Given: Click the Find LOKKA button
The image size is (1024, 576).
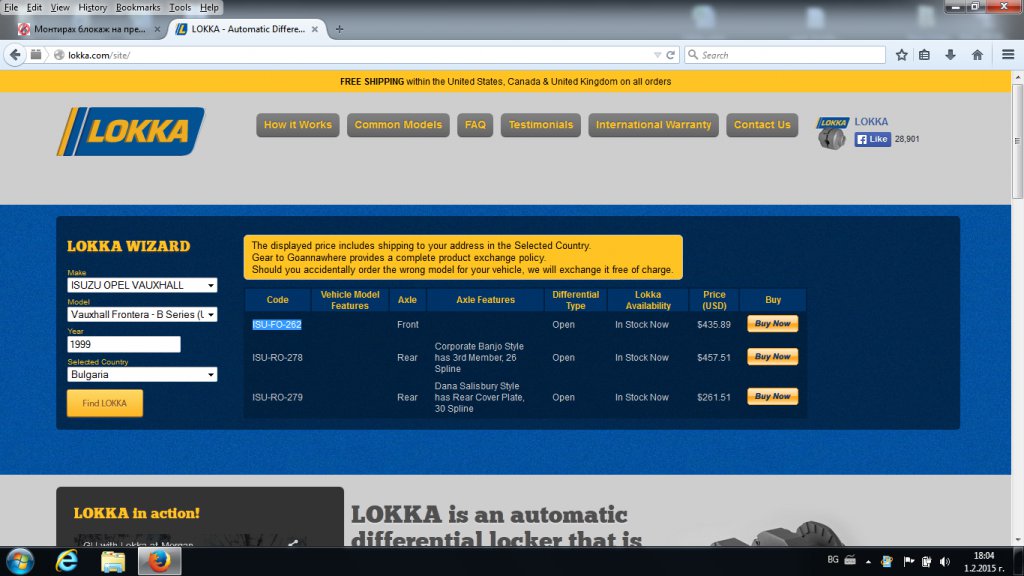Looking at the screenshot, I should [x=104, y=403].
